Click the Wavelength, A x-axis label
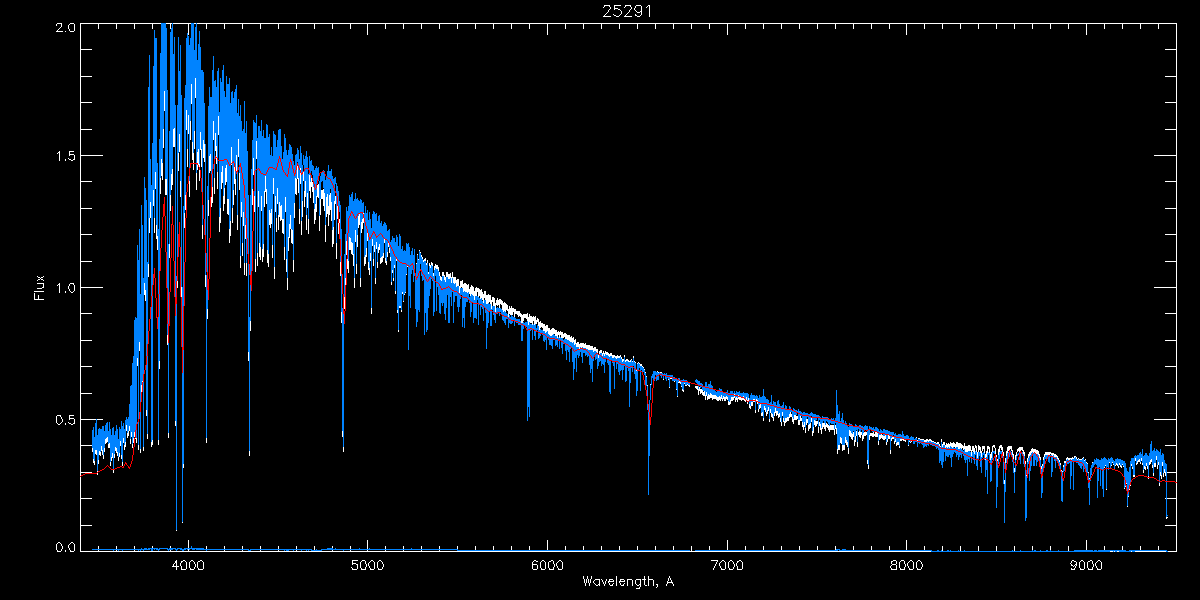1200x600 pixels. tap(627, 581)
